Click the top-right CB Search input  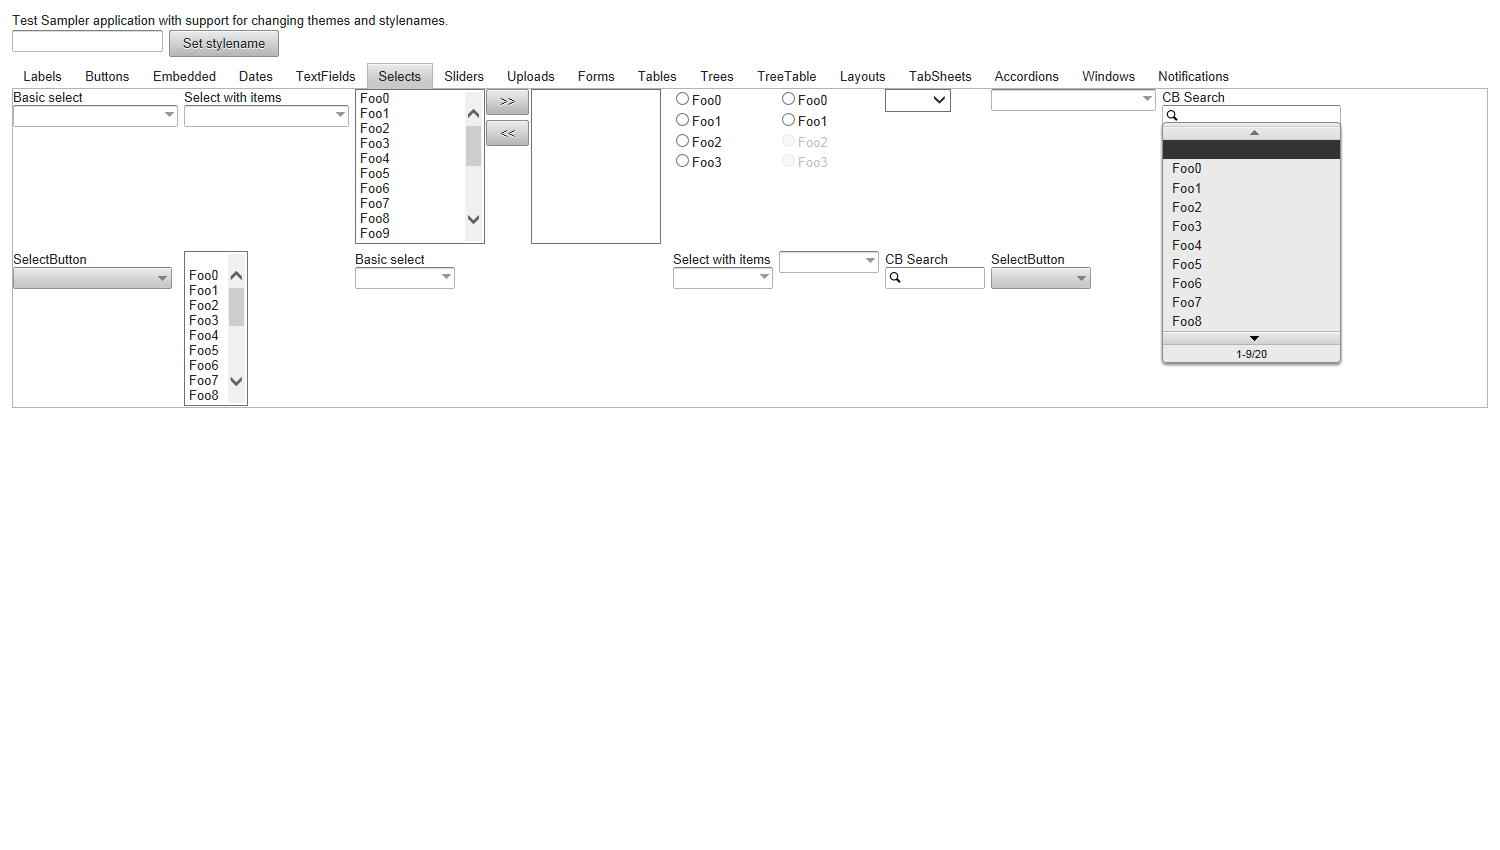coord(1251,115)
